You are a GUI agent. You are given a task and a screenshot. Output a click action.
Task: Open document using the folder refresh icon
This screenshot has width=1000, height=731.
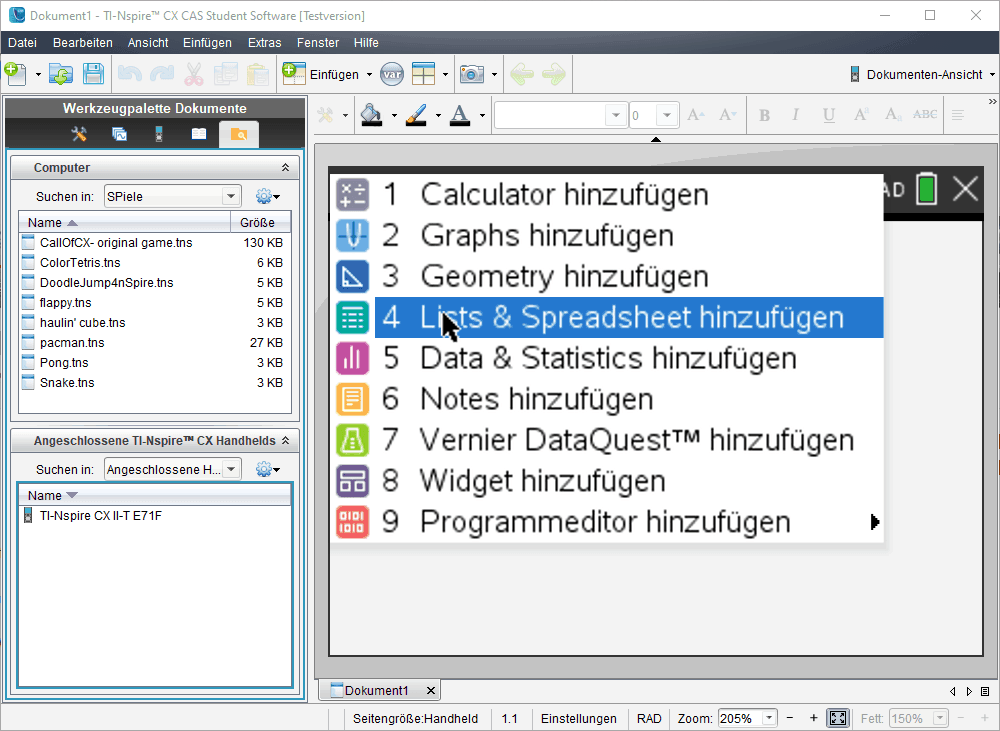[61, 74]
